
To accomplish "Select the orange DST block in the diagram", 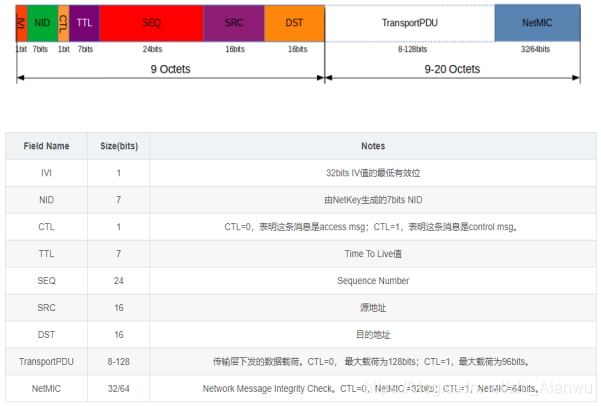I will pos(295,21).
